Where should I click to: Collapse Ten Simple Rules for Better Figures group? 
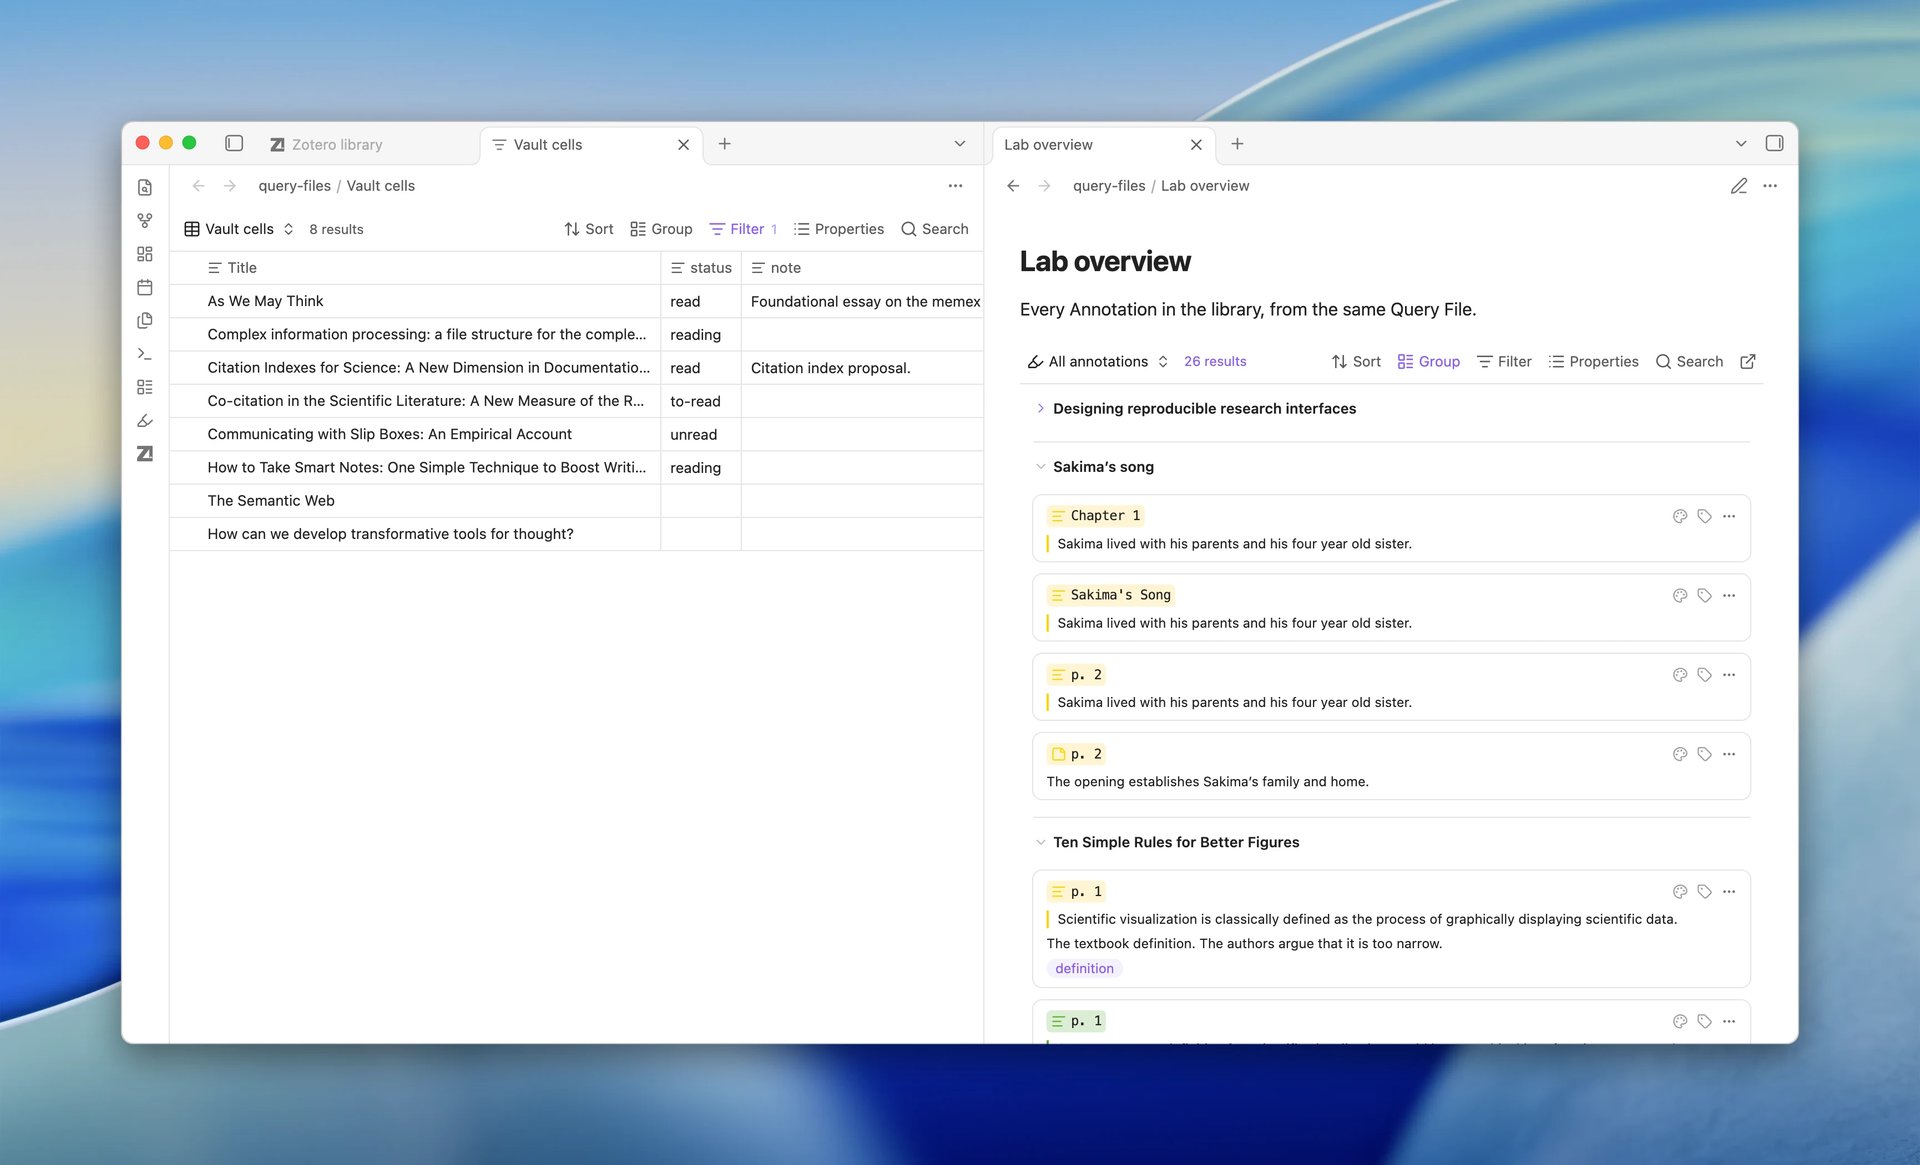point(1041,842)
